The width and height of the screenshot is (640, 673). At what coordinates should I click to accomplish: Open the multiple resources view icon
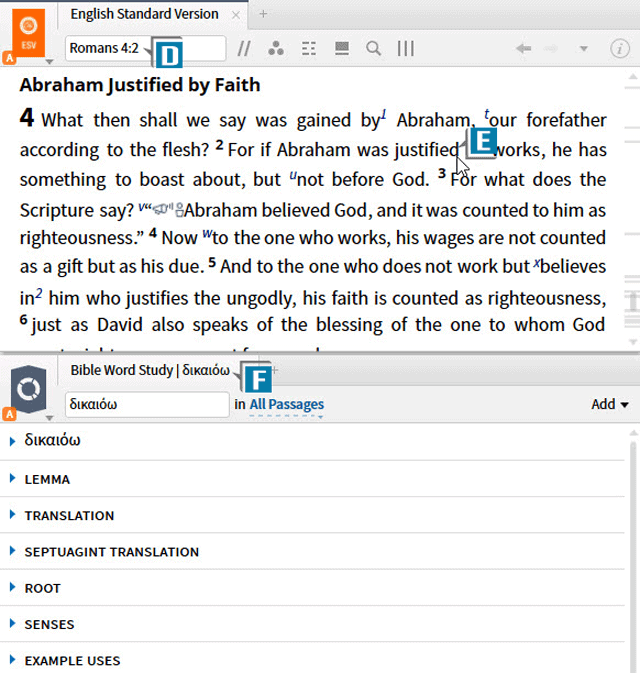(x=342, y=49)
